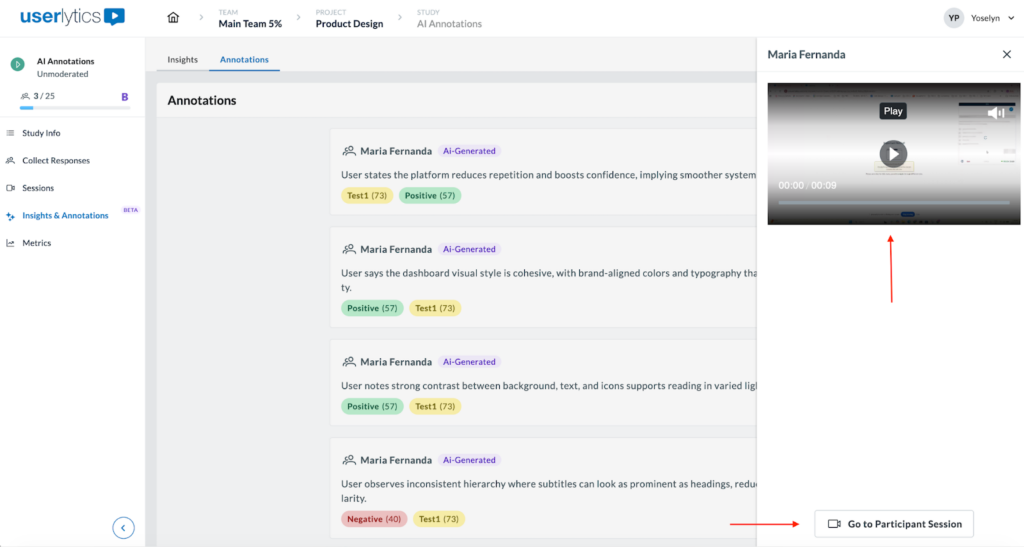Screen dimensions: 1024x547
Task: Click the Userlytics logo
Action: (72, 17)
